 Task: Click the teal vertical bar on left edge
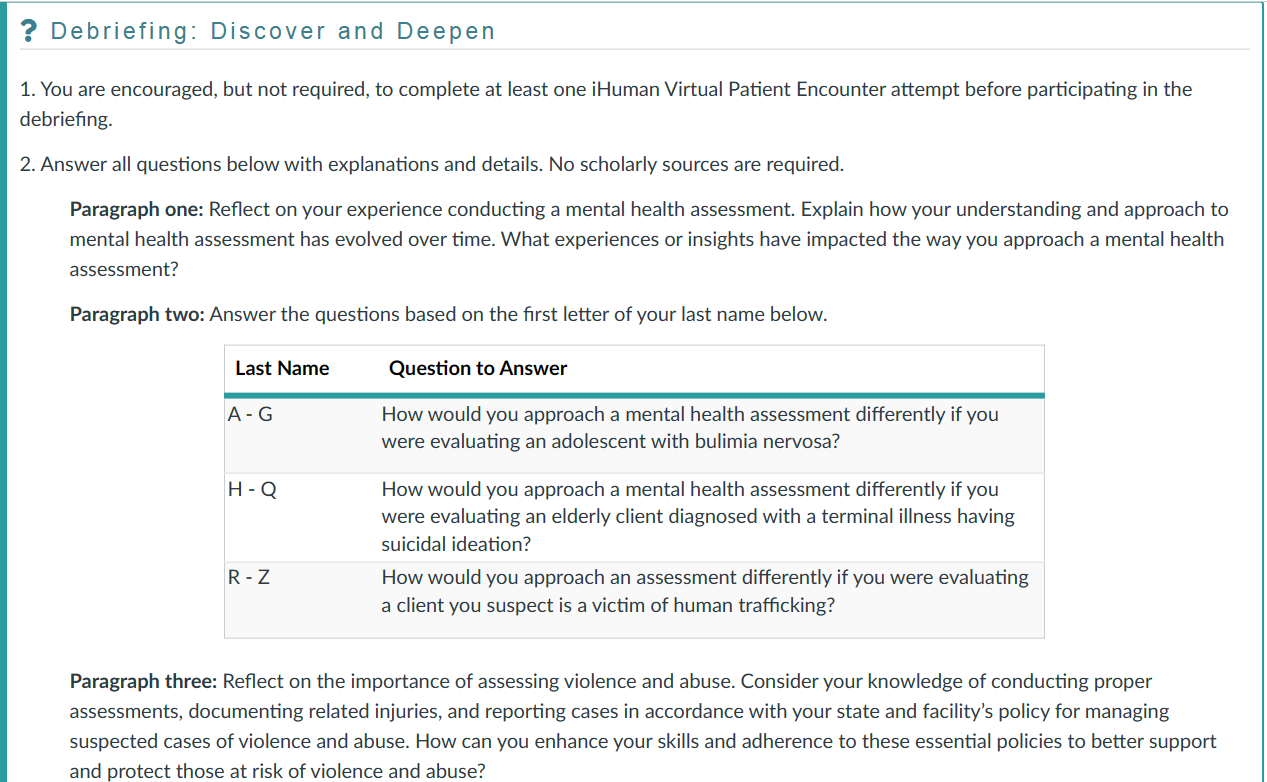click(3, 400)
